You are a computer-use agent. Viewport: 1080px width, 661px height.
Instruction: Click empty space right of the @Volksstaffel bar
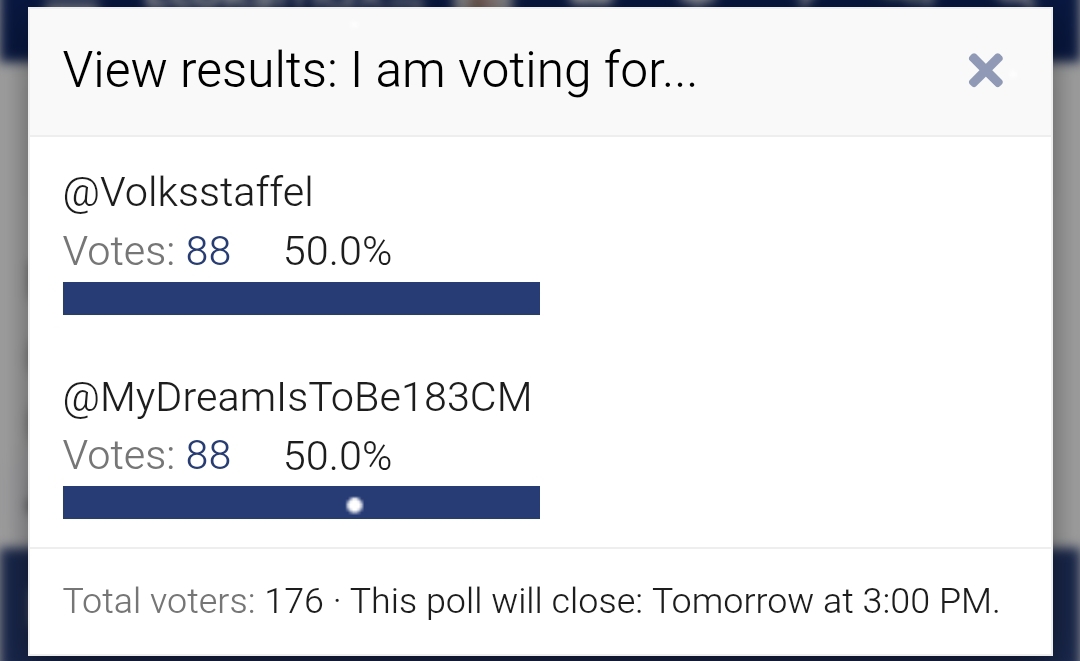790,298
